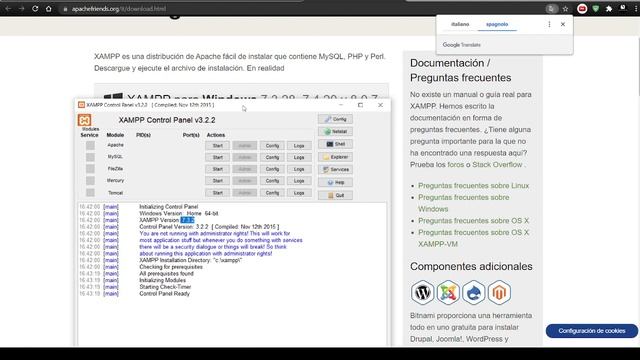Start the Tomcat module
Viewport: 640px width, 360px height.
pyautogui.click(x=218, y=193)
